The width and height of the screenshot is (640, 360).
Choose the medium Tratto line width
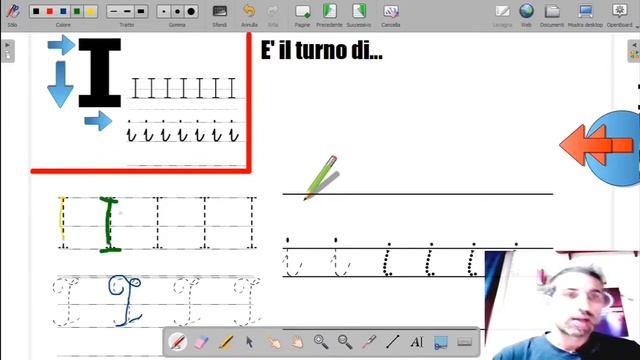[127, 11]
